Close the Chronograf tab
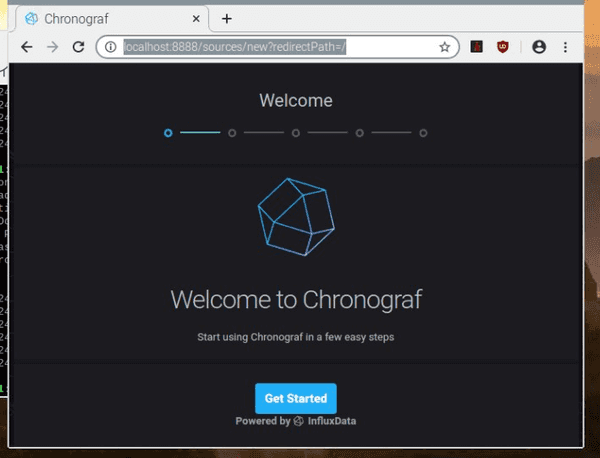This screenshot has height=458, width=600. (x=196, y=18)
